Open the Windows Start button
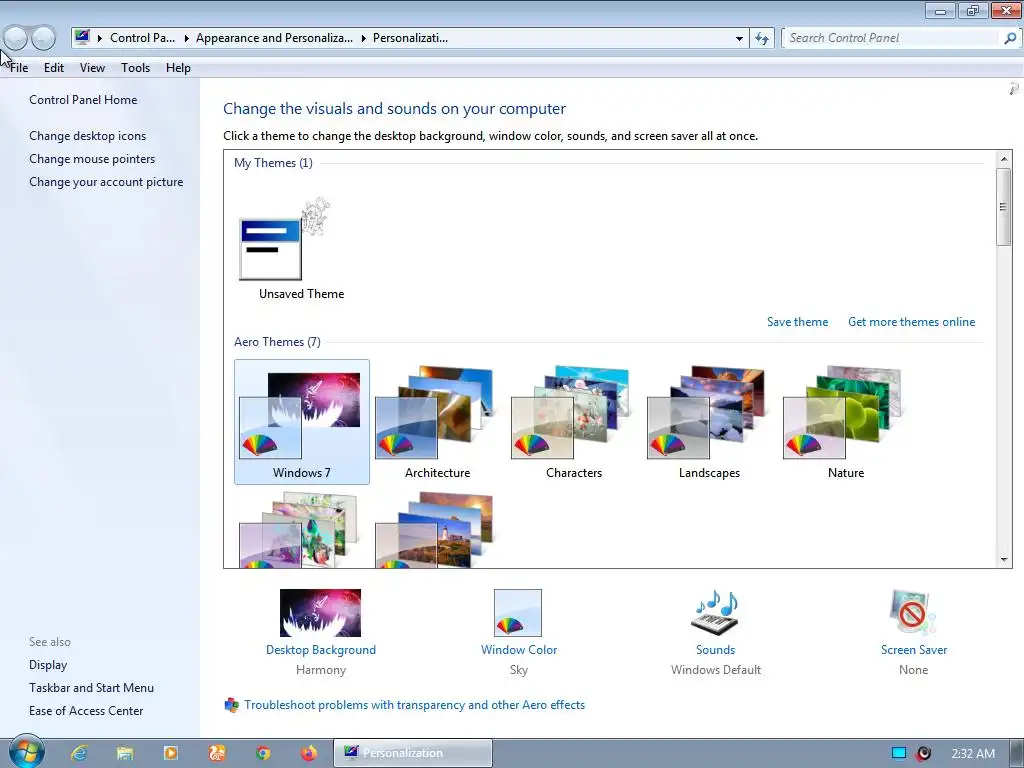The height and width of the screenshot is (768, 1024). 25,752
